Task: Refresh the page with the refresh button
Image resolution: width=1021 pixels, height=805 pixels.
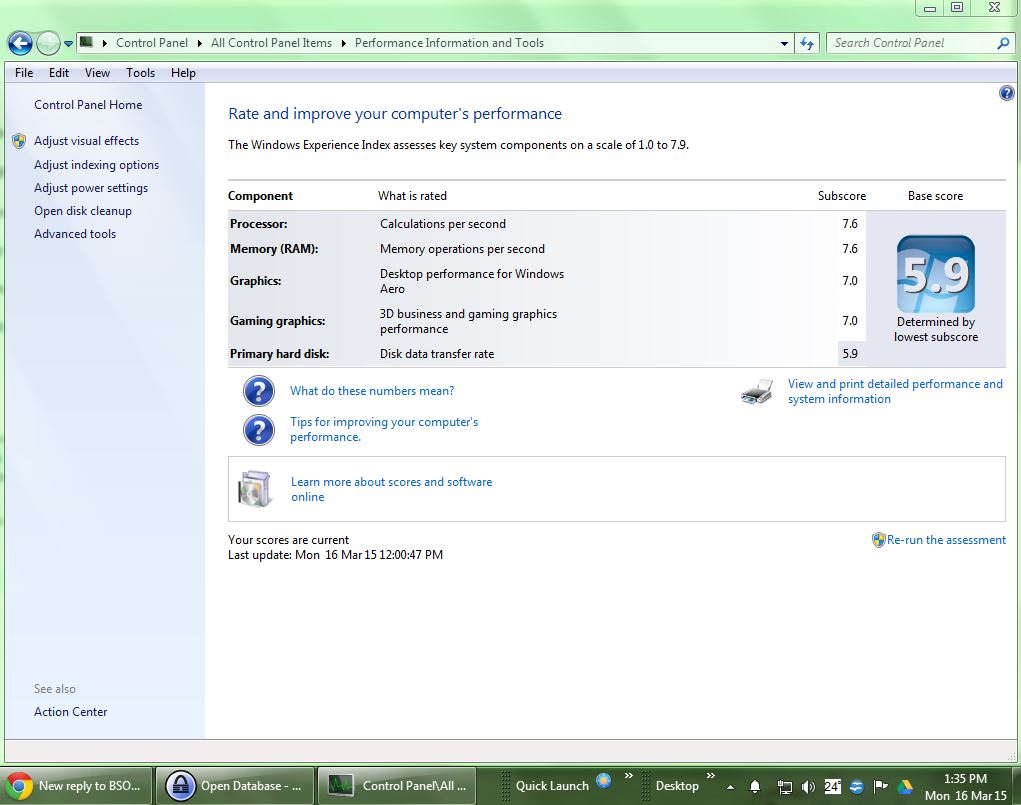Action: coord(807,44)
